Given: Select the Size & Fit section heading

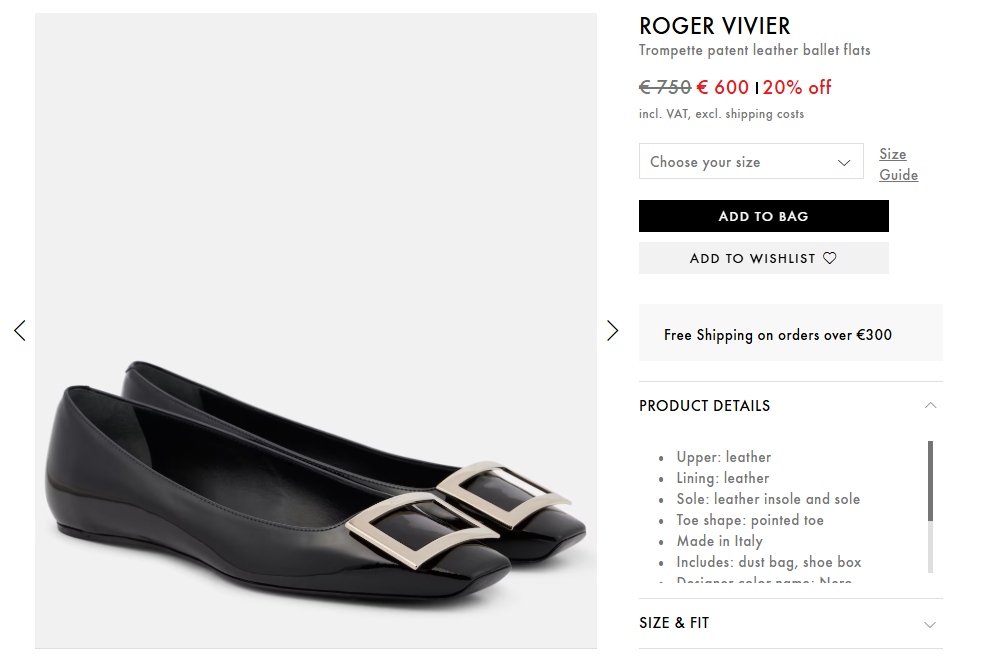Looking at the screenshot, I should coord(674,623).
